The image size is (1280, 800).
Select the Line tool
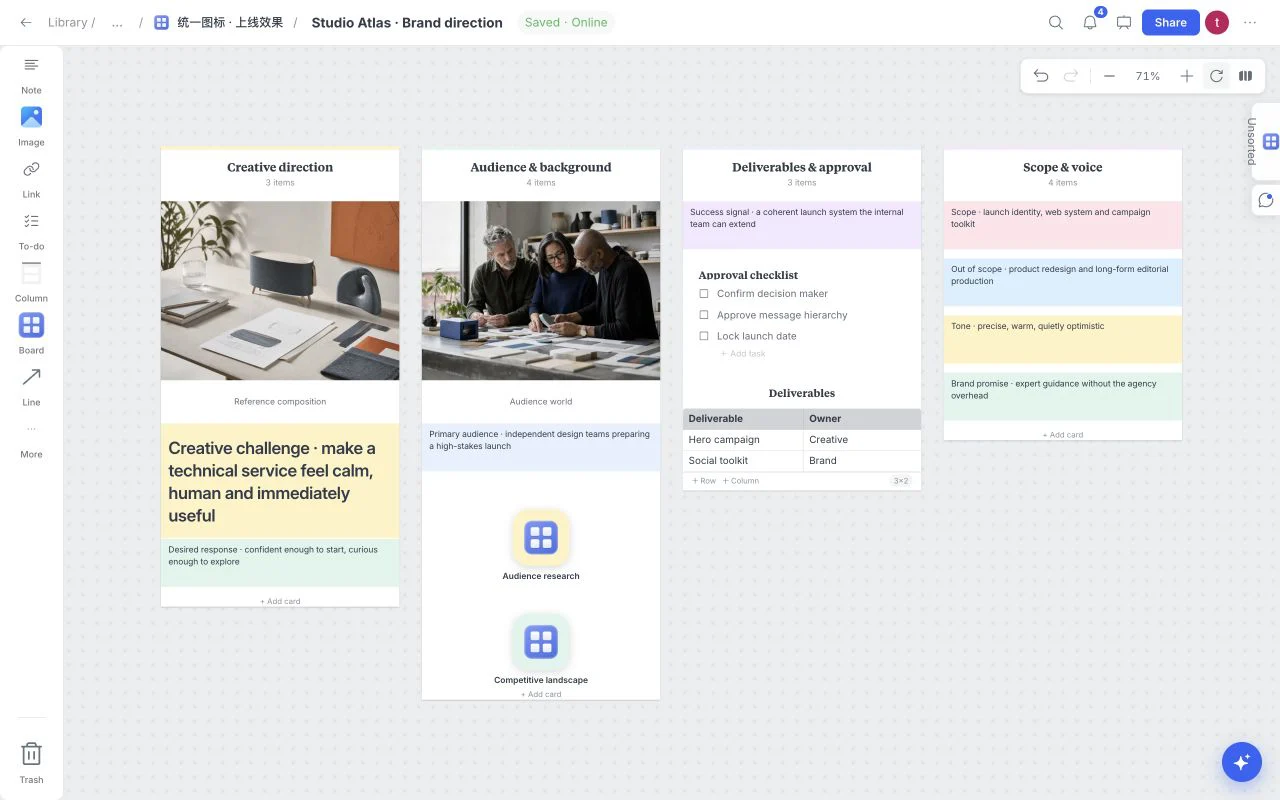(31, 387)
